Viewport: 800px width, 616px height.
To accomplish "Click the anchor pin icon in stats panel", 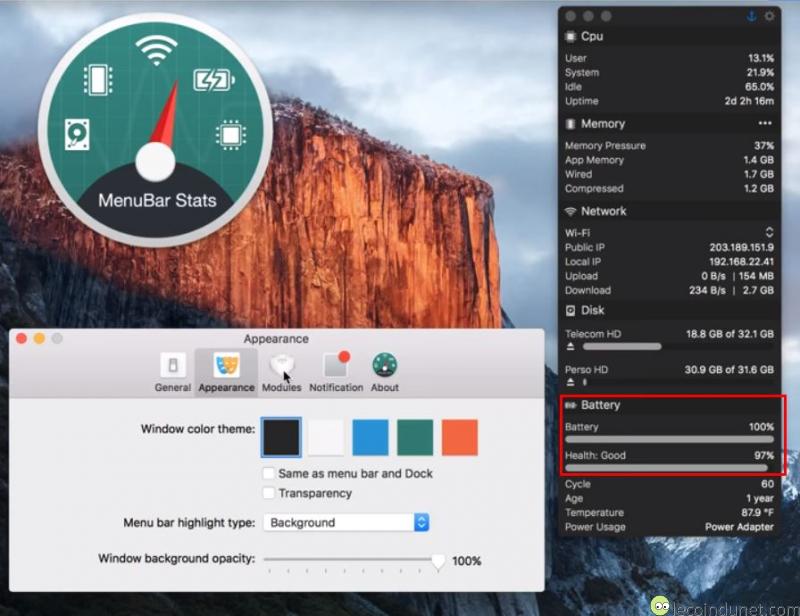I will (x=751, y=16).
